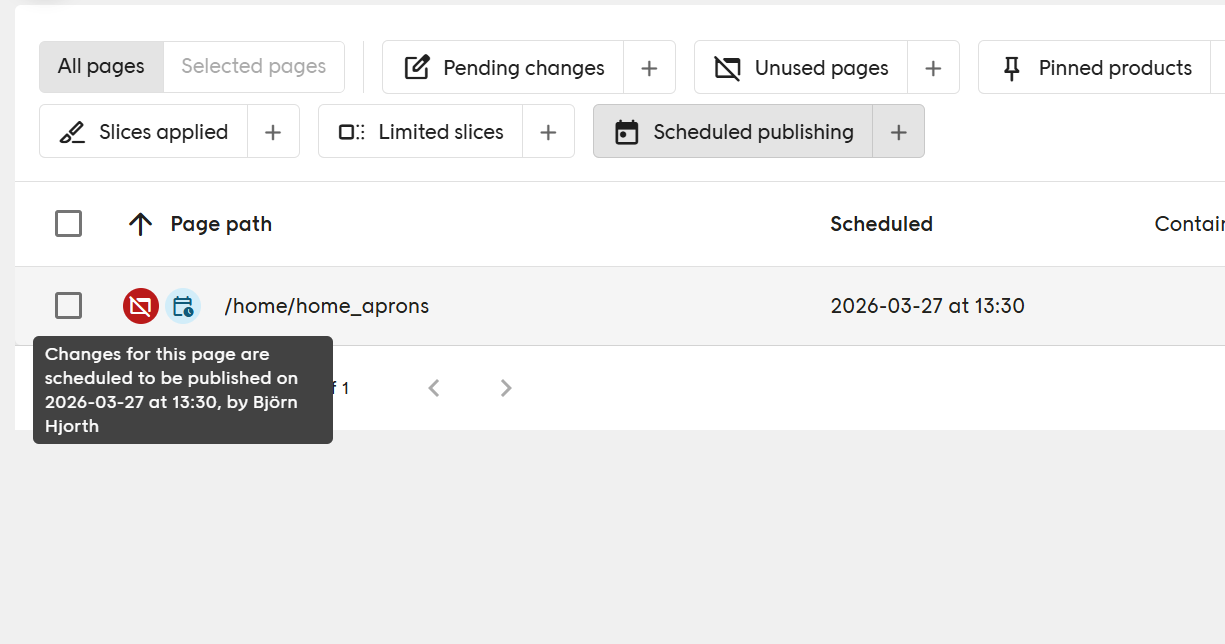This screenshot has height=644, width=1225.
Task: Apply the Pending changes filter
Action: coord(504,68)
